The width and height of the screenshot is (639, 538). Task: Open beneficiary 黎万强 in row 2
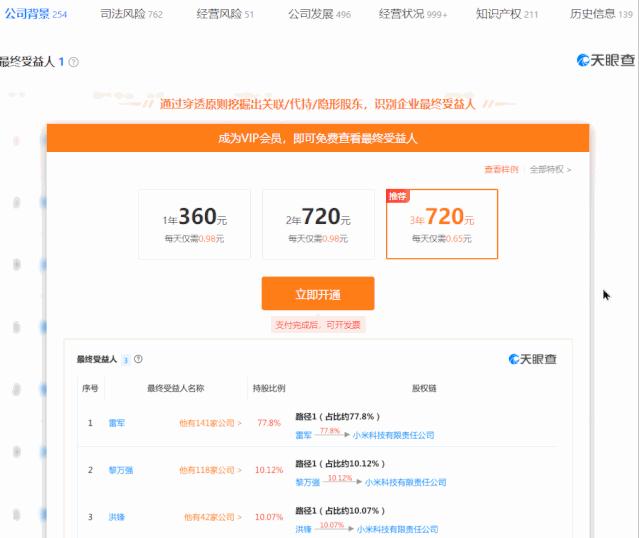(x=121, y=470)
